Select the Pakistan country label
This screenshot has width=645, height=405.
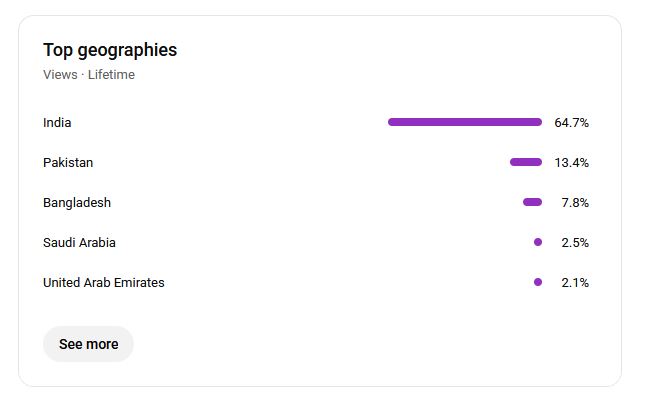point(68,163)
